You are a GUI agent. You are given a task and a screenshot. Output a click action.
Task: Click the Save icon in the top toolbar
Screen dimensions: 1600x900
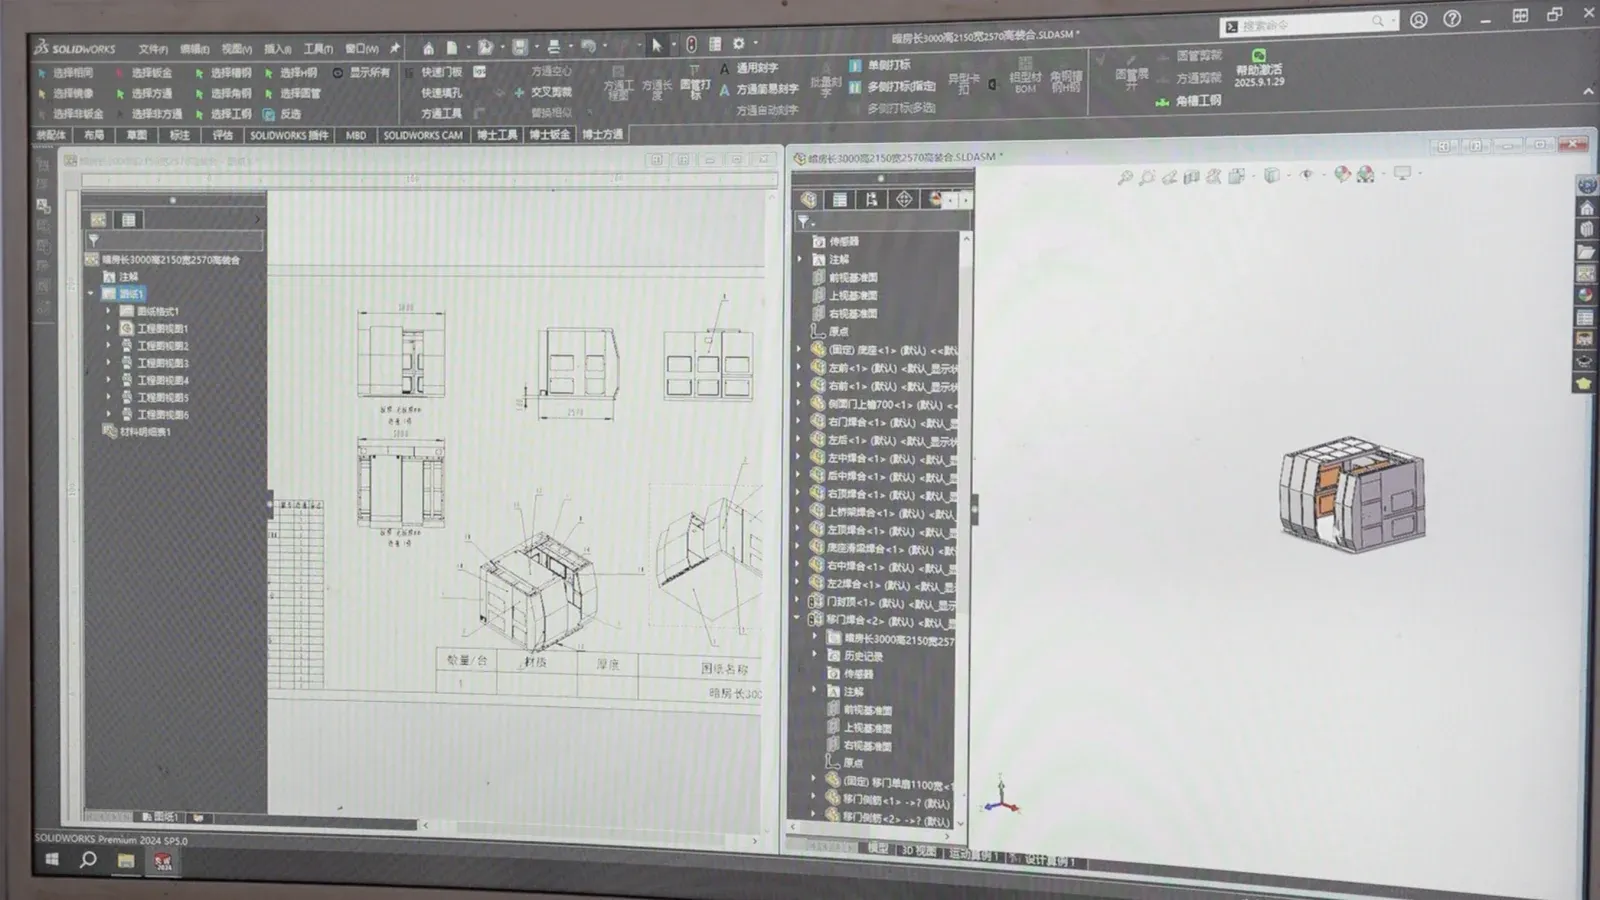coord(520,47)
